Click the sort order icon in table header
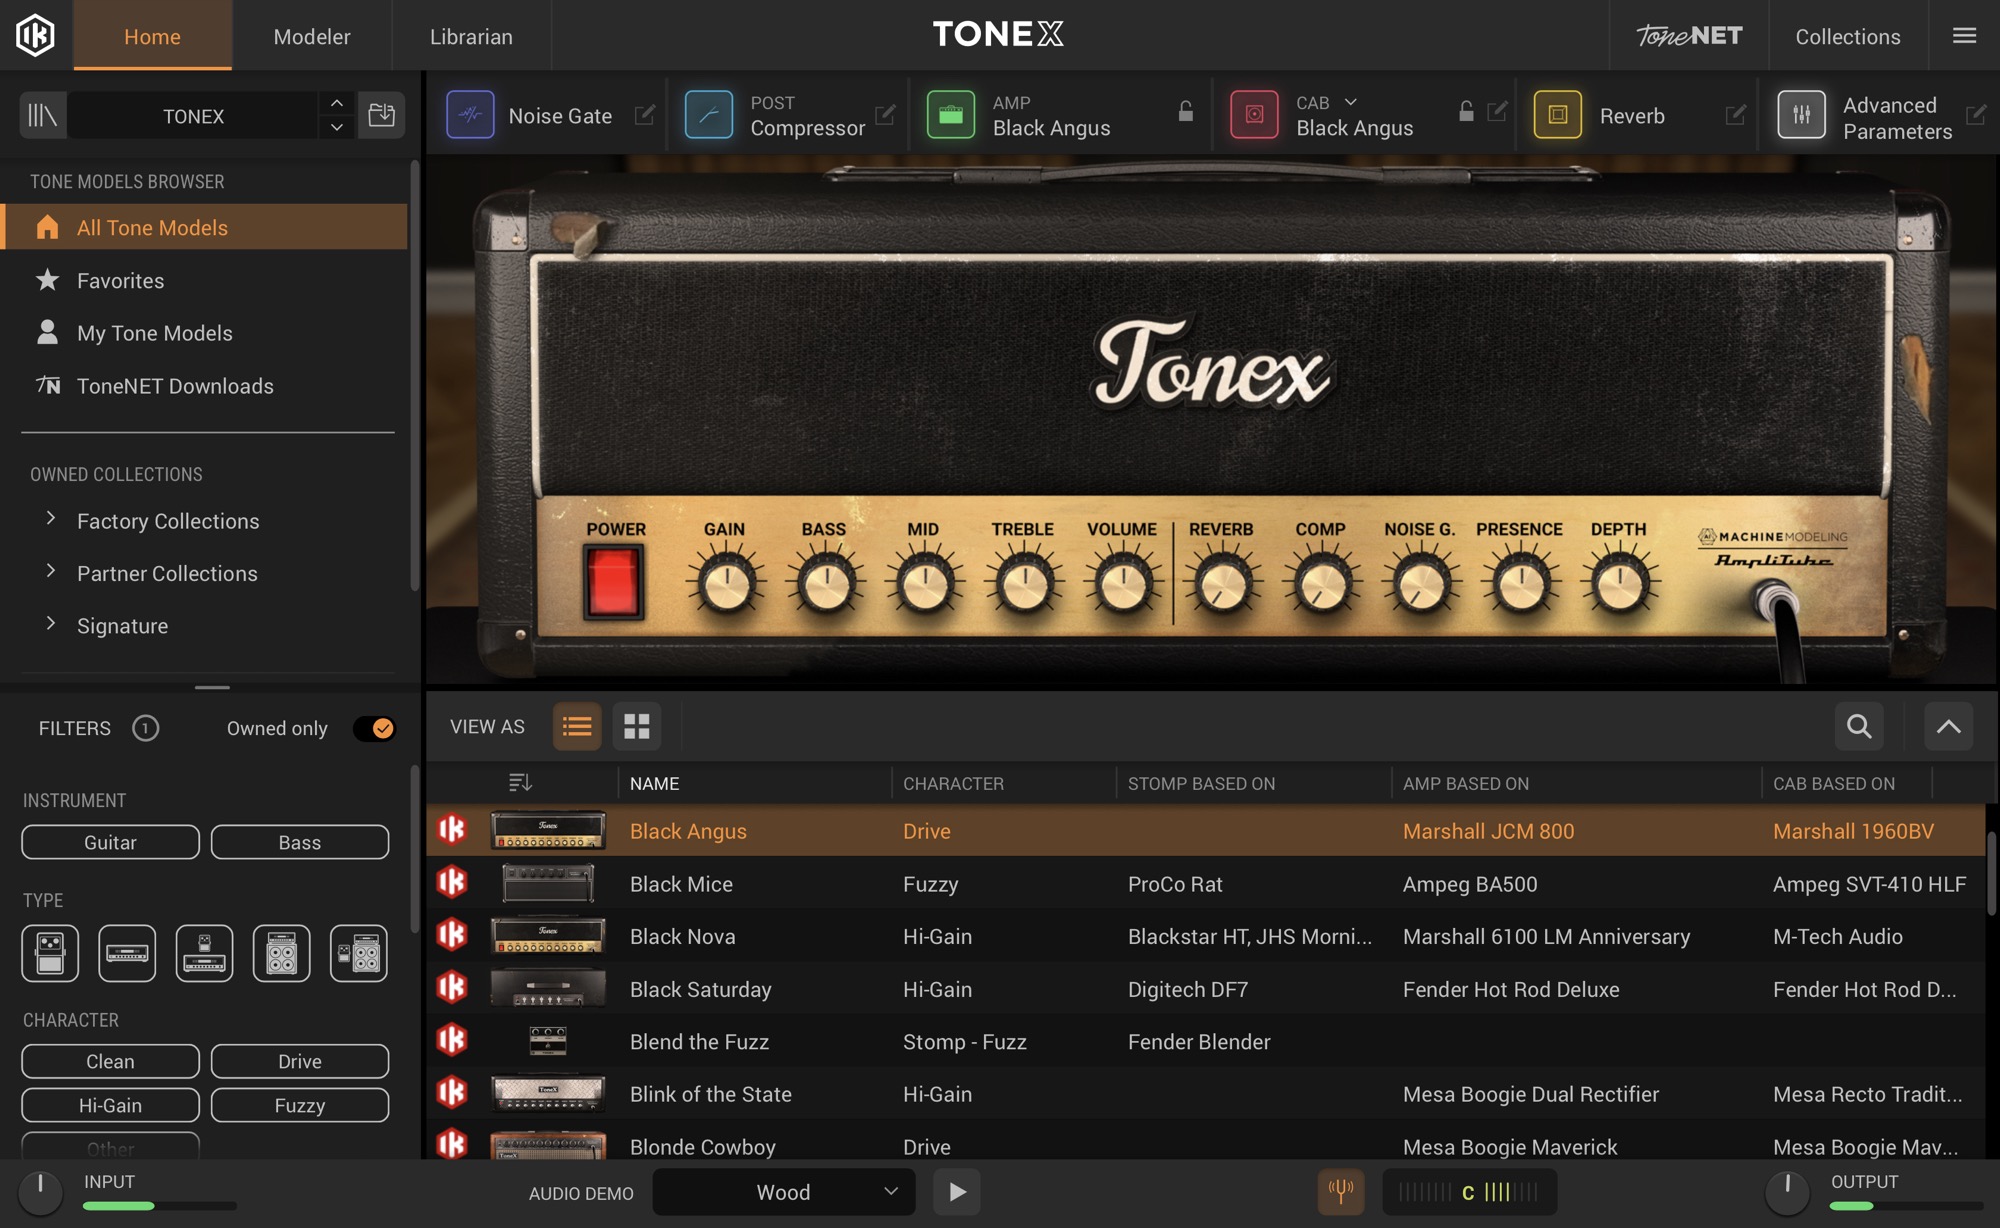The image size is (2000, 1228). pyautogui.click(x=520, y=783)
